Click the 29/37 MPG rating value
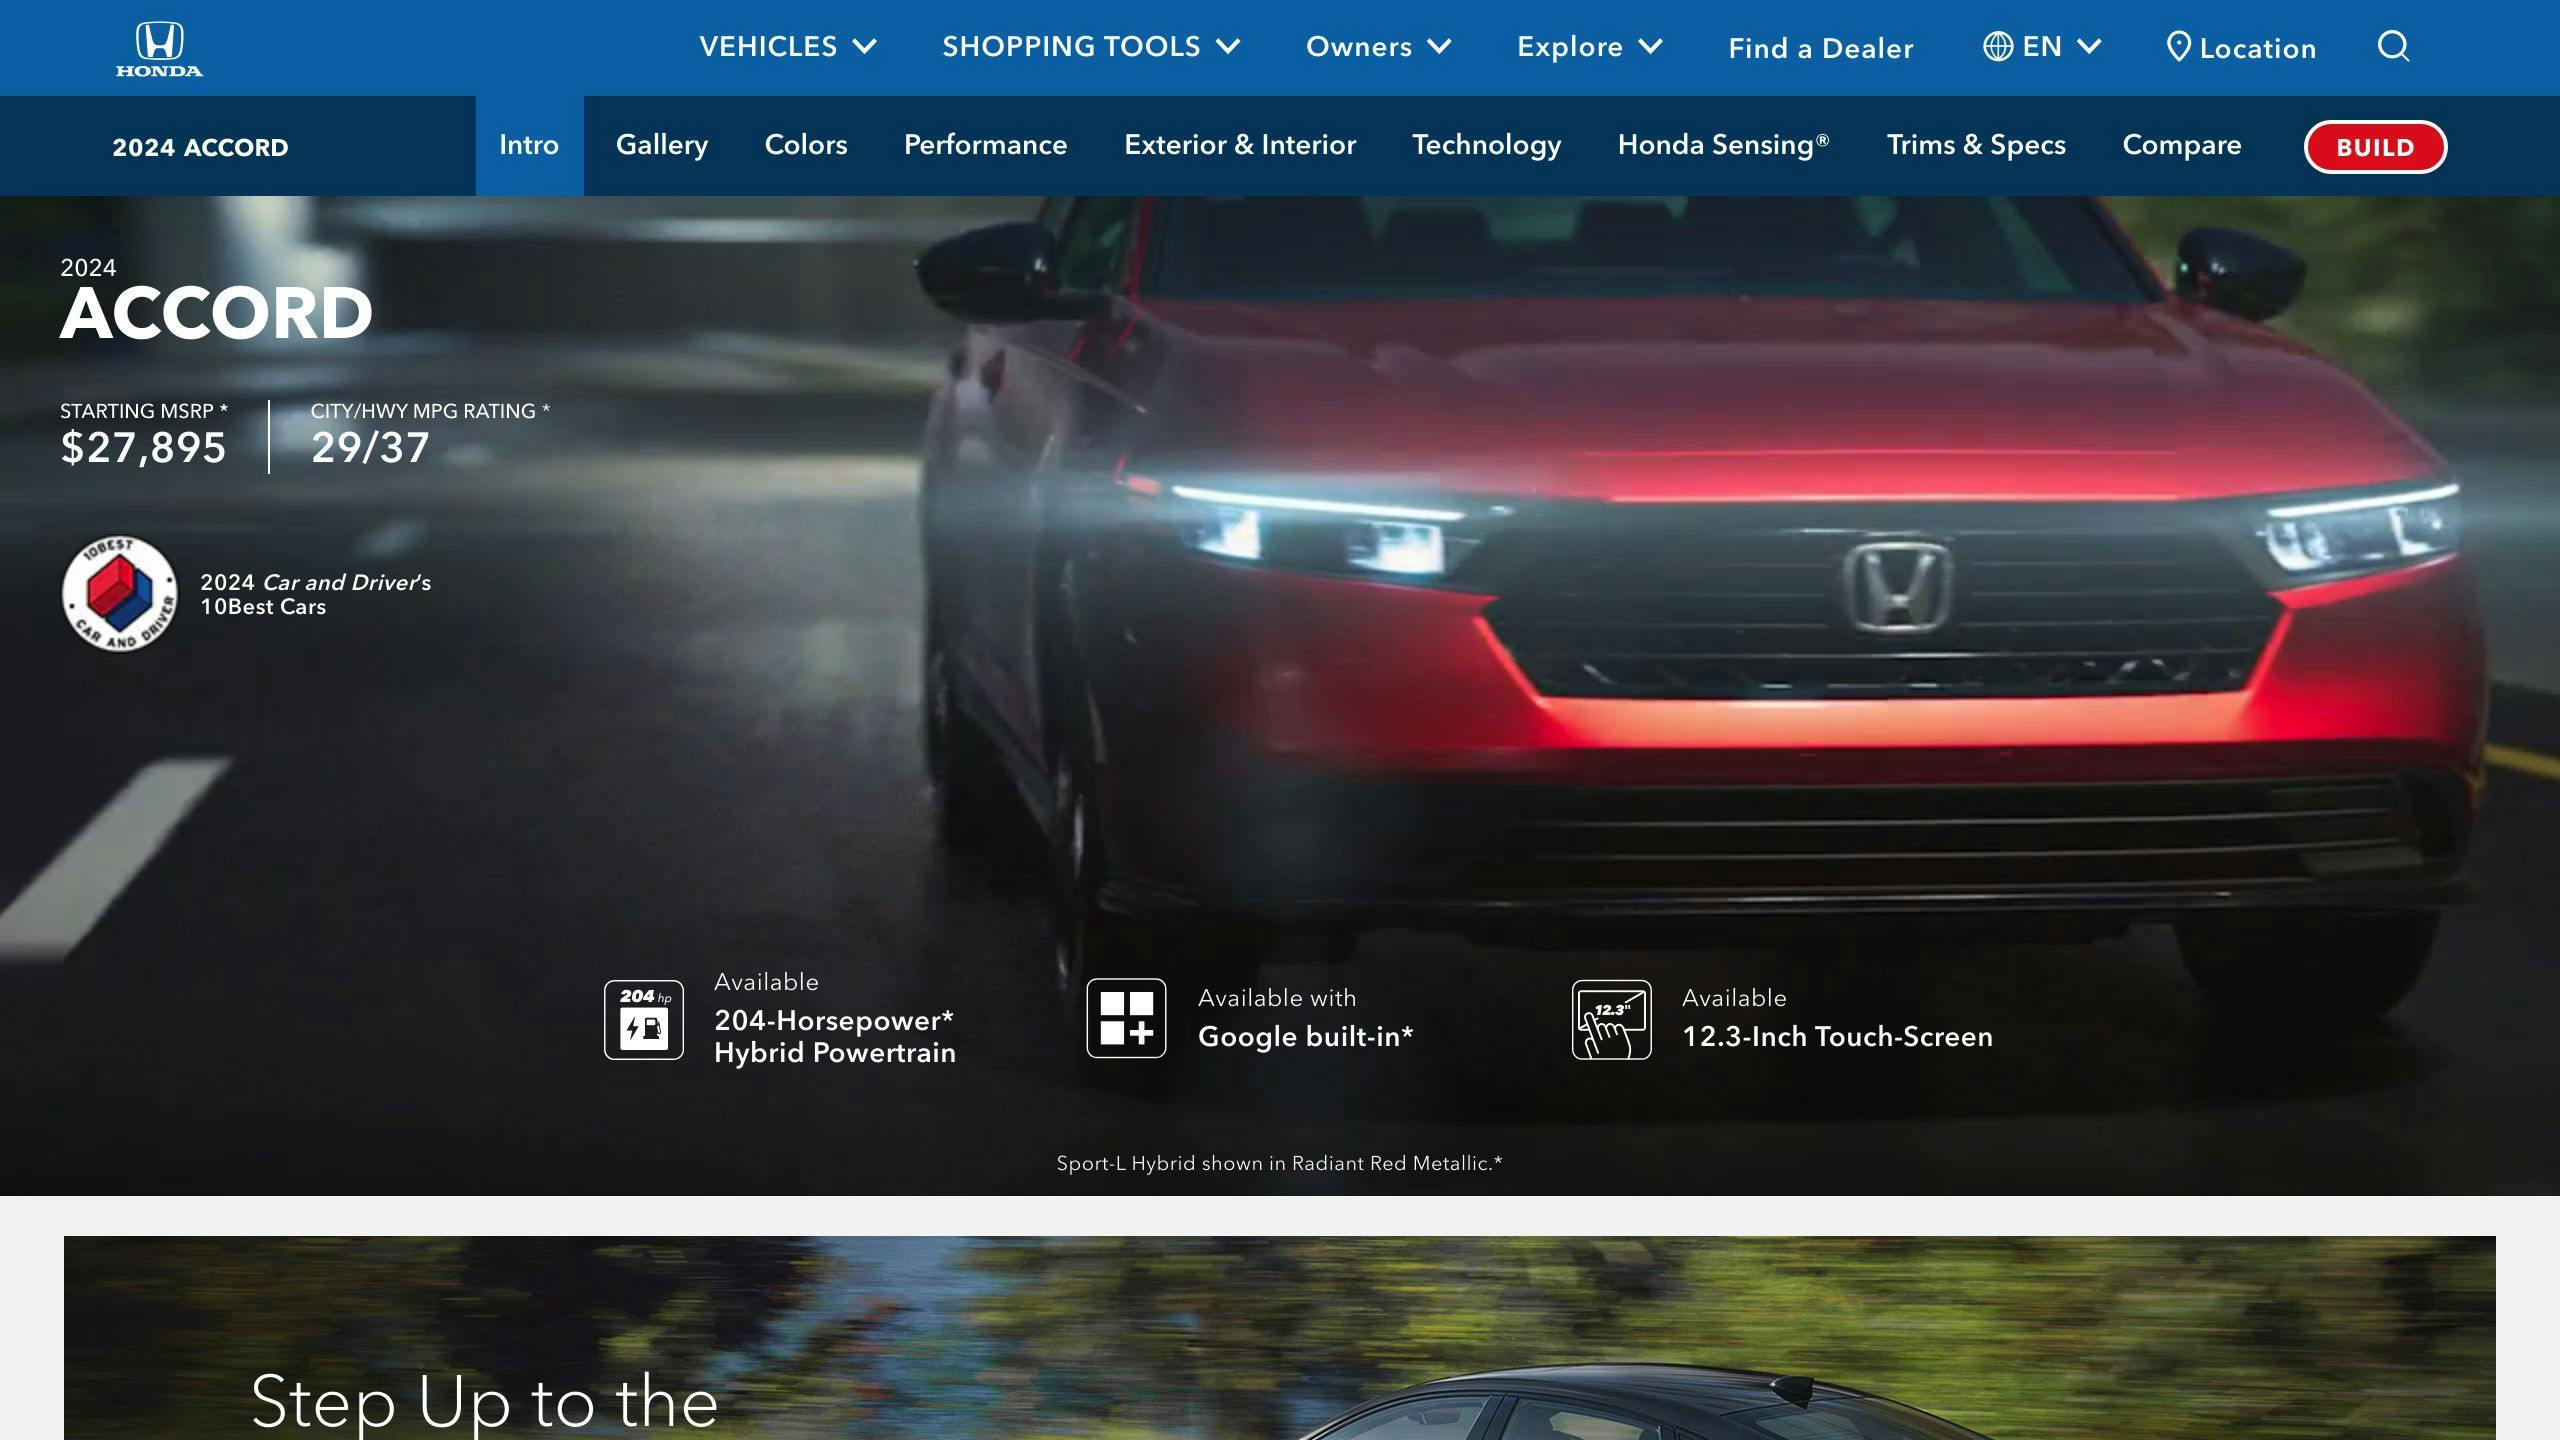The image size is (2560, 1440). tap(370, 448)
